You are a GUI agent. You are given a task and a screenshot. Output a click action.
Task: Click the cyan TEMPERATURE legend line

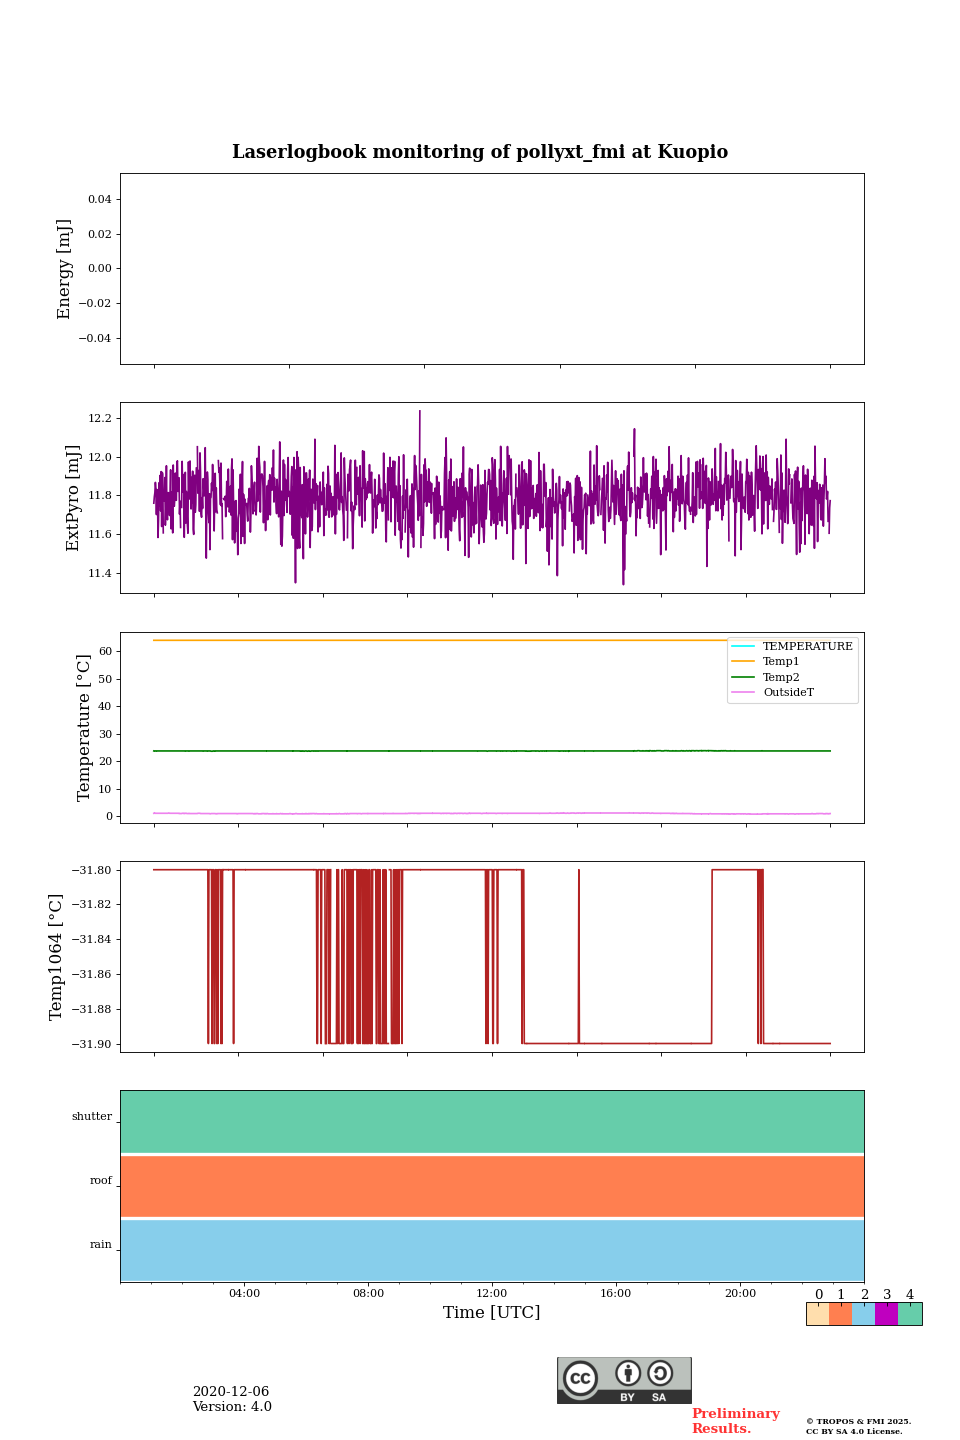[x=743, y=646]
